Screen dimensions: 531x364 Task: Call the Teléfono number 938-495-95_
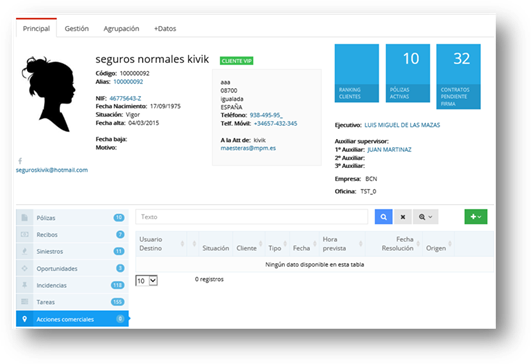click(x=266, y=115)
